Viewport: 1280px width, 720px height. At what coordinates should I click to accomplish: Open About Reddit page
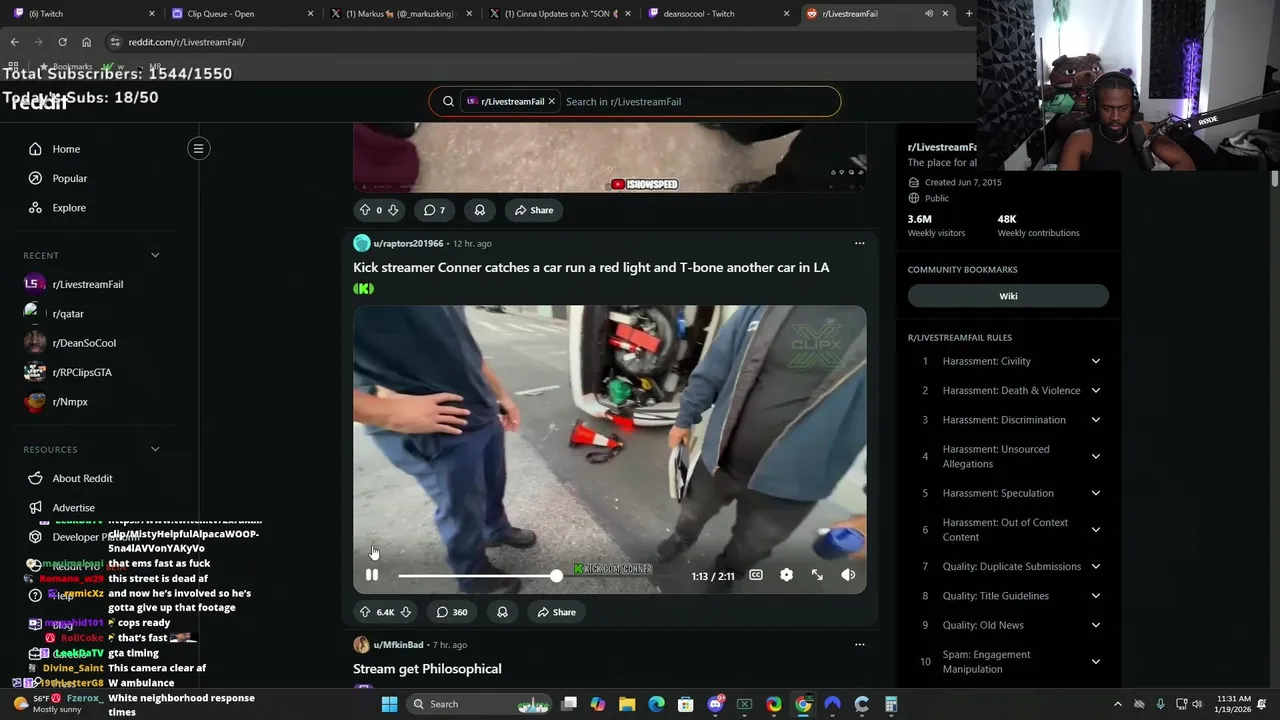pos(82,478)
